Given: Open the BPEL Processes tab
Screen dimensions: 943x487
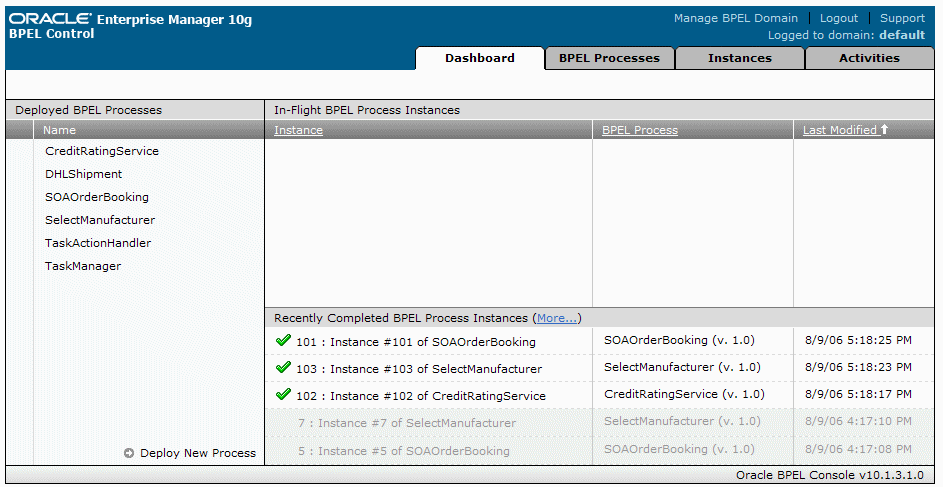Looking at the screenshot, I should 609,58.
